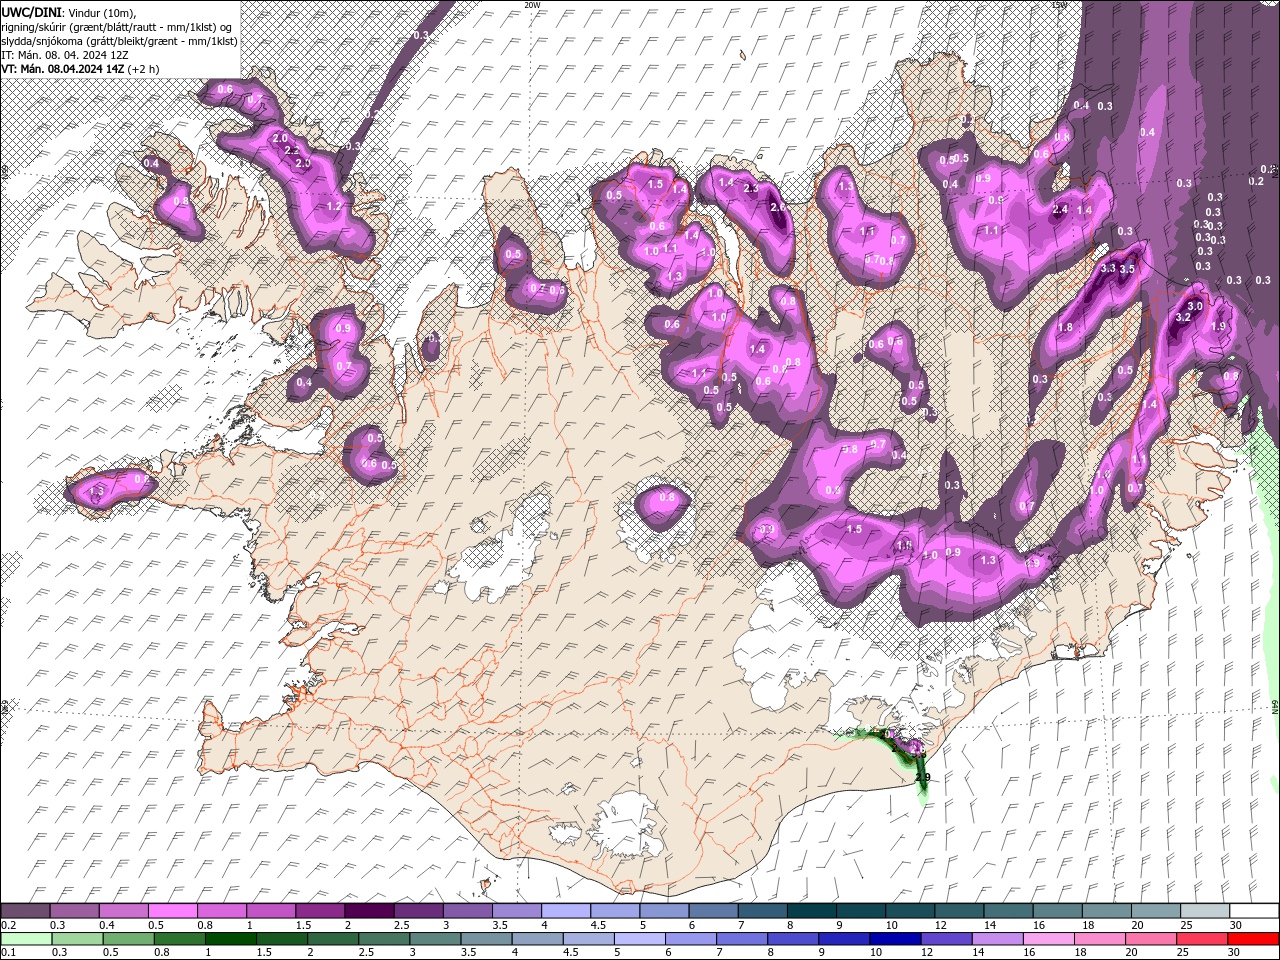Pick lower scale blue swatch starting at 8

click(793, 939)
